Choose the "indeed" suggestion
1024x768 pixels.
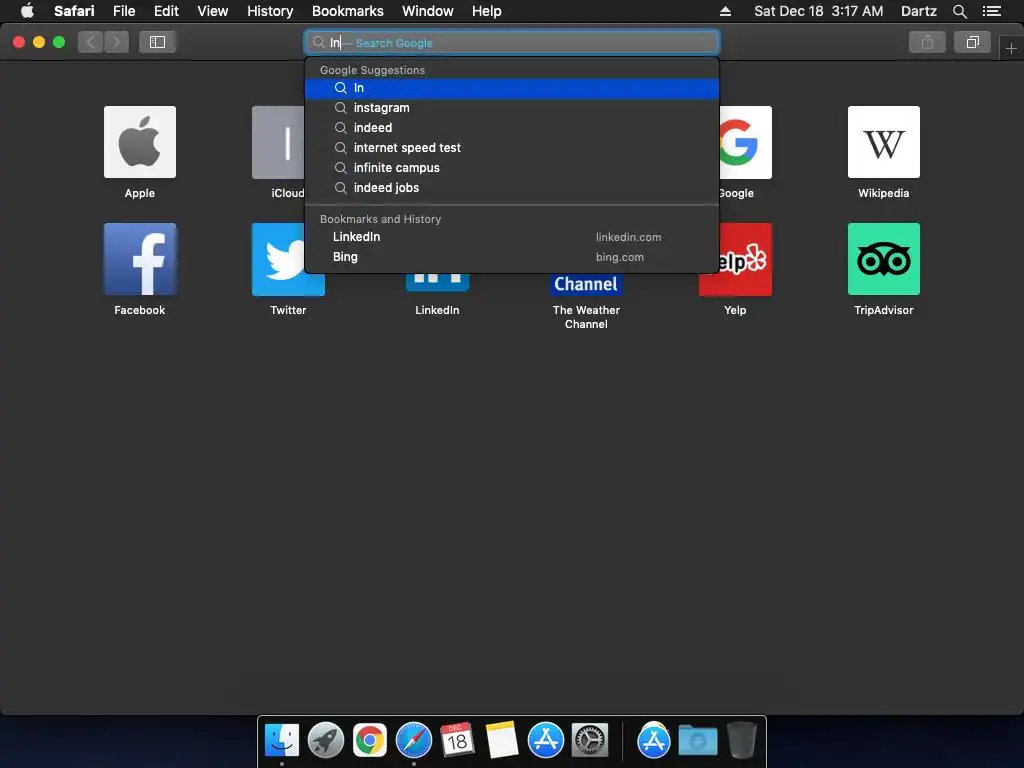point(512,128)
